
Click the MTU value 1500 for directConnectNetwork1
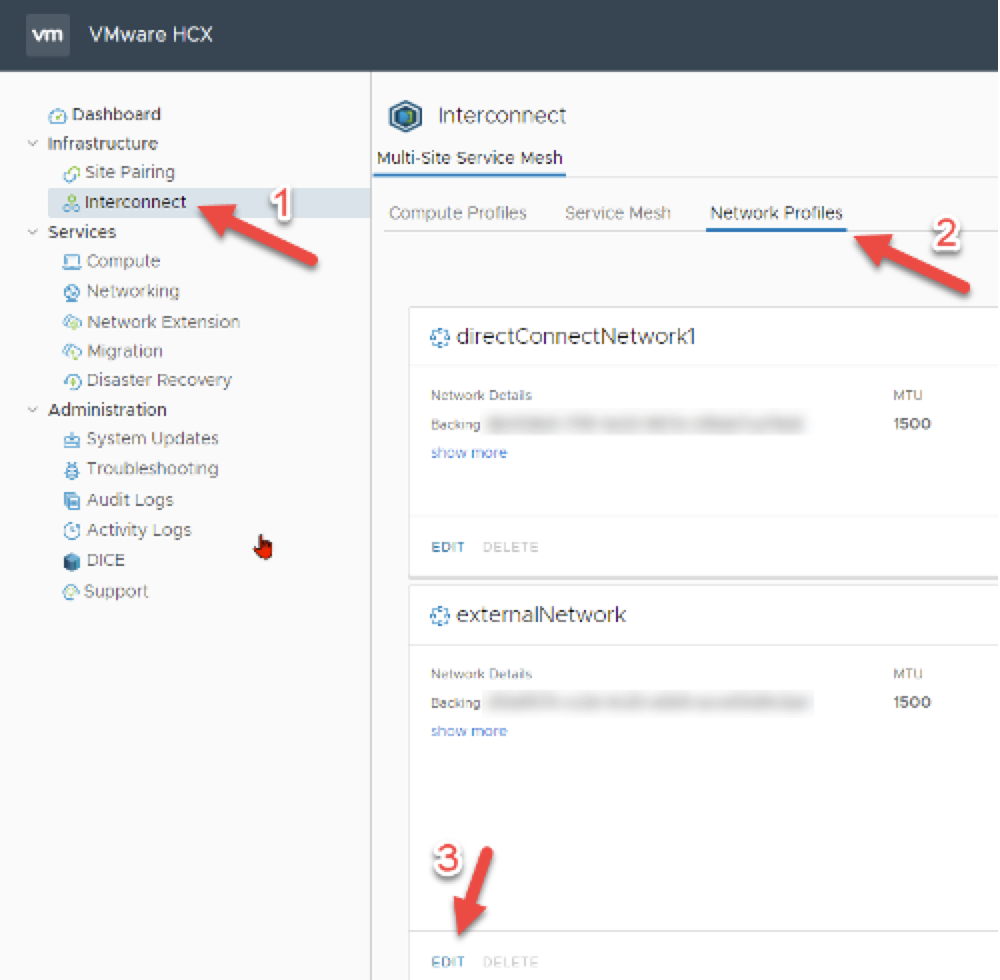[912, 424]
